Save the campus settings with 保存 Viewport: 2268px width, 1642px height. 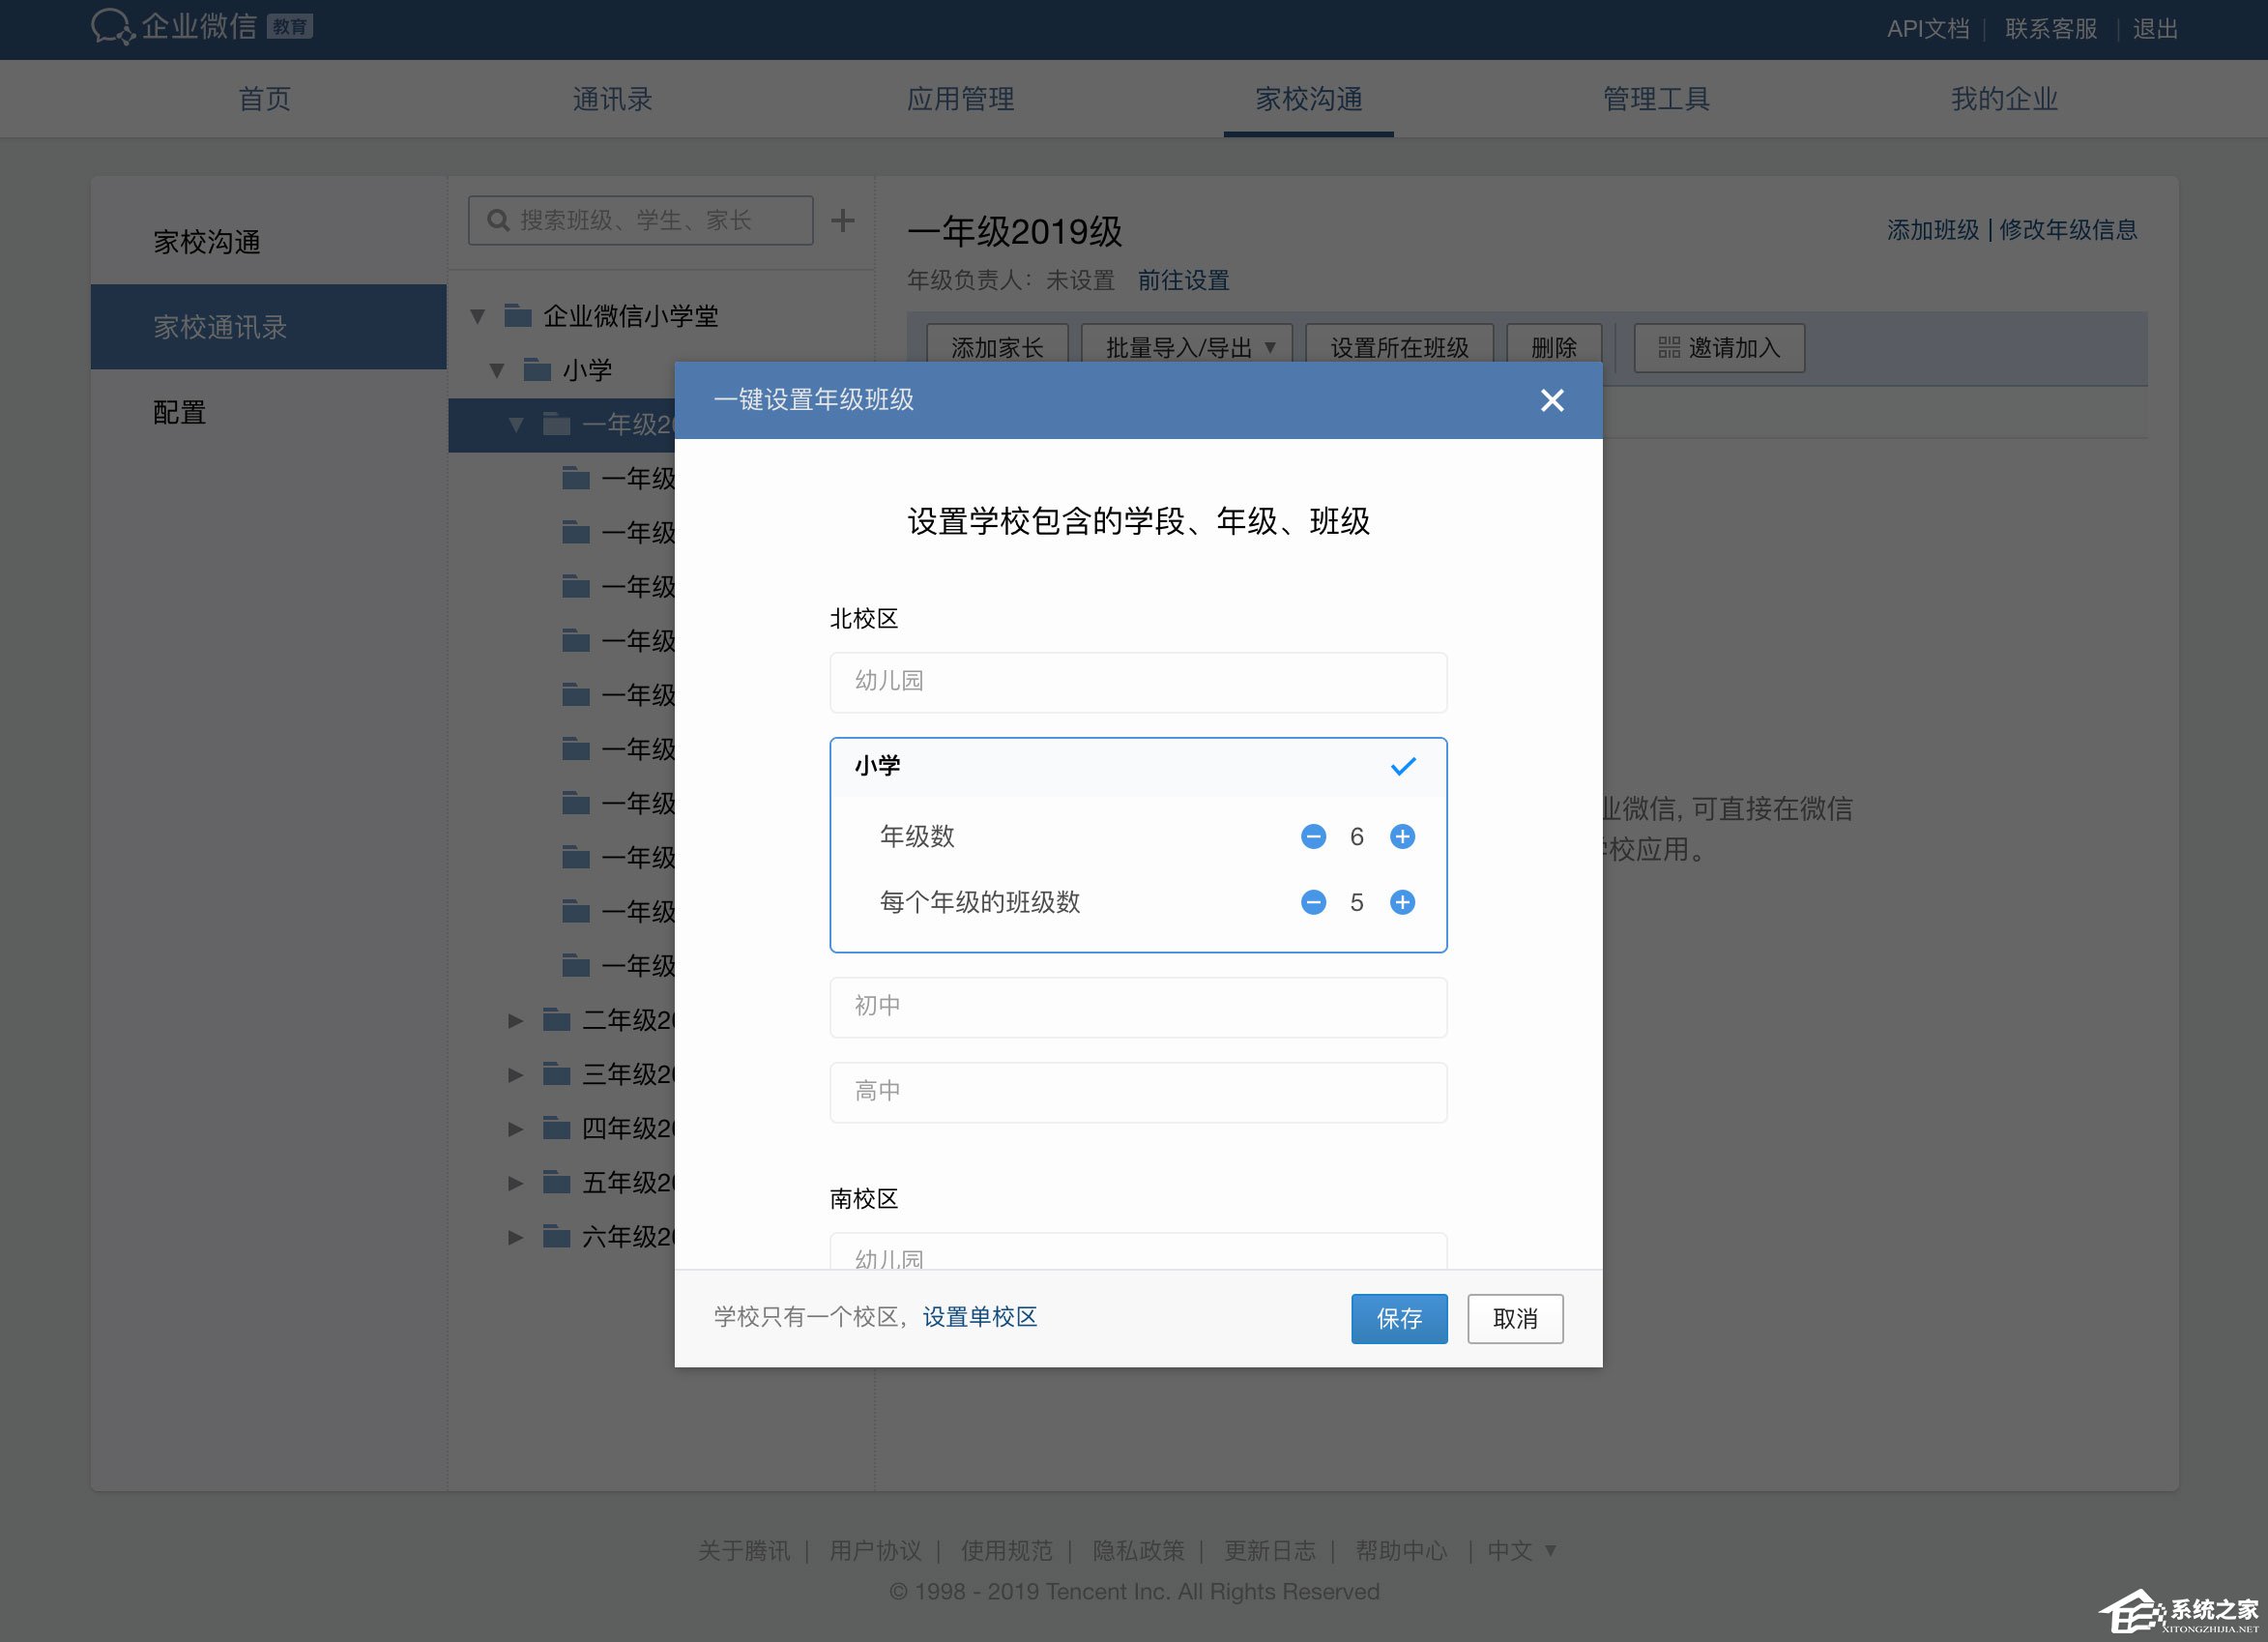point(1399,1319)
